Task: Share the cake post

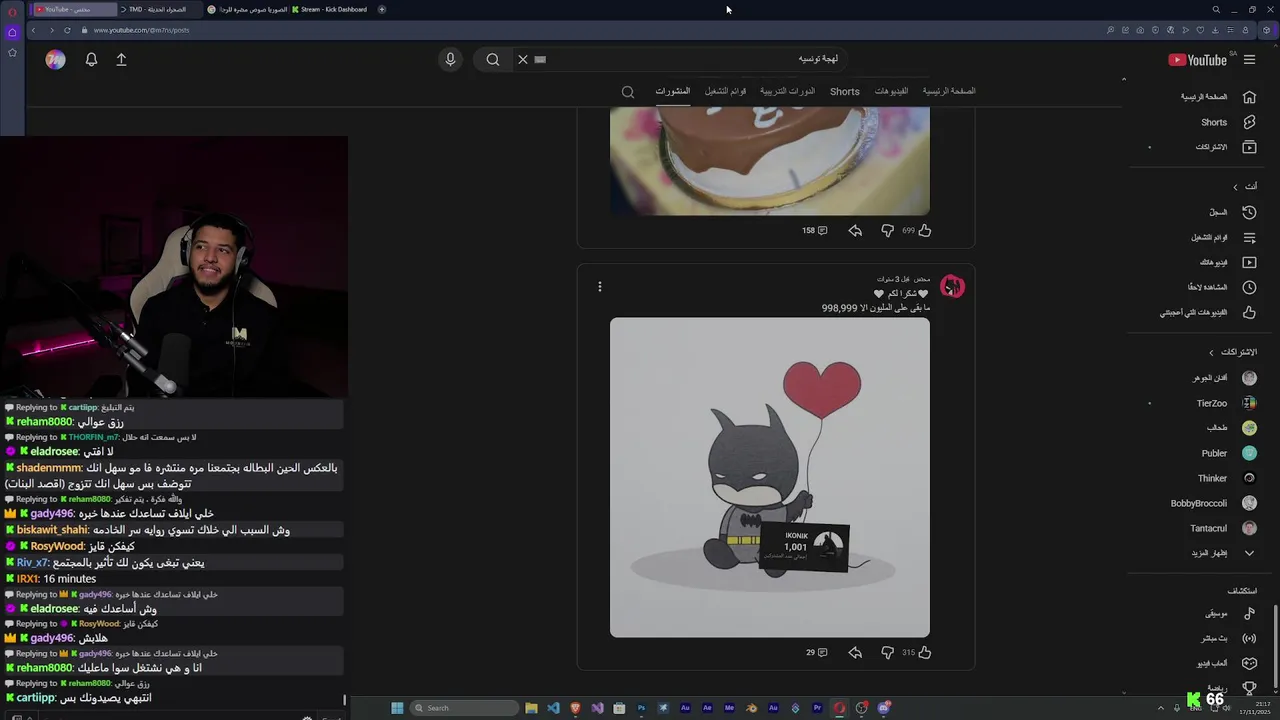Action: (x=855, y=230)
